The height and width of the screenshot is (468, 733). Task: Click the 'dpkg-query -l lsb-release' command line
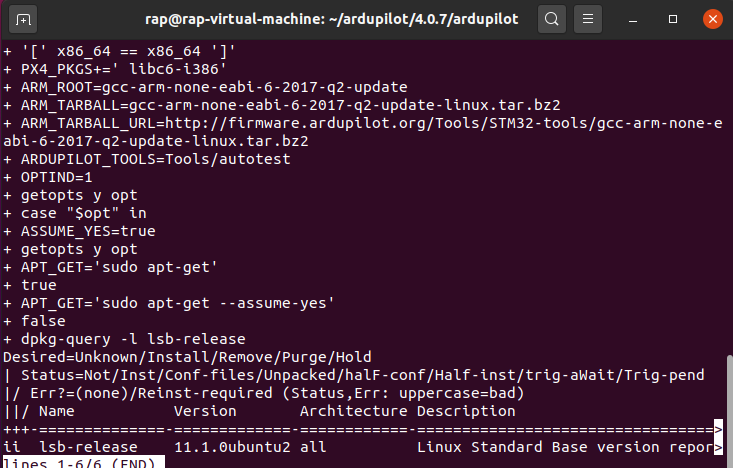[133, 339]
